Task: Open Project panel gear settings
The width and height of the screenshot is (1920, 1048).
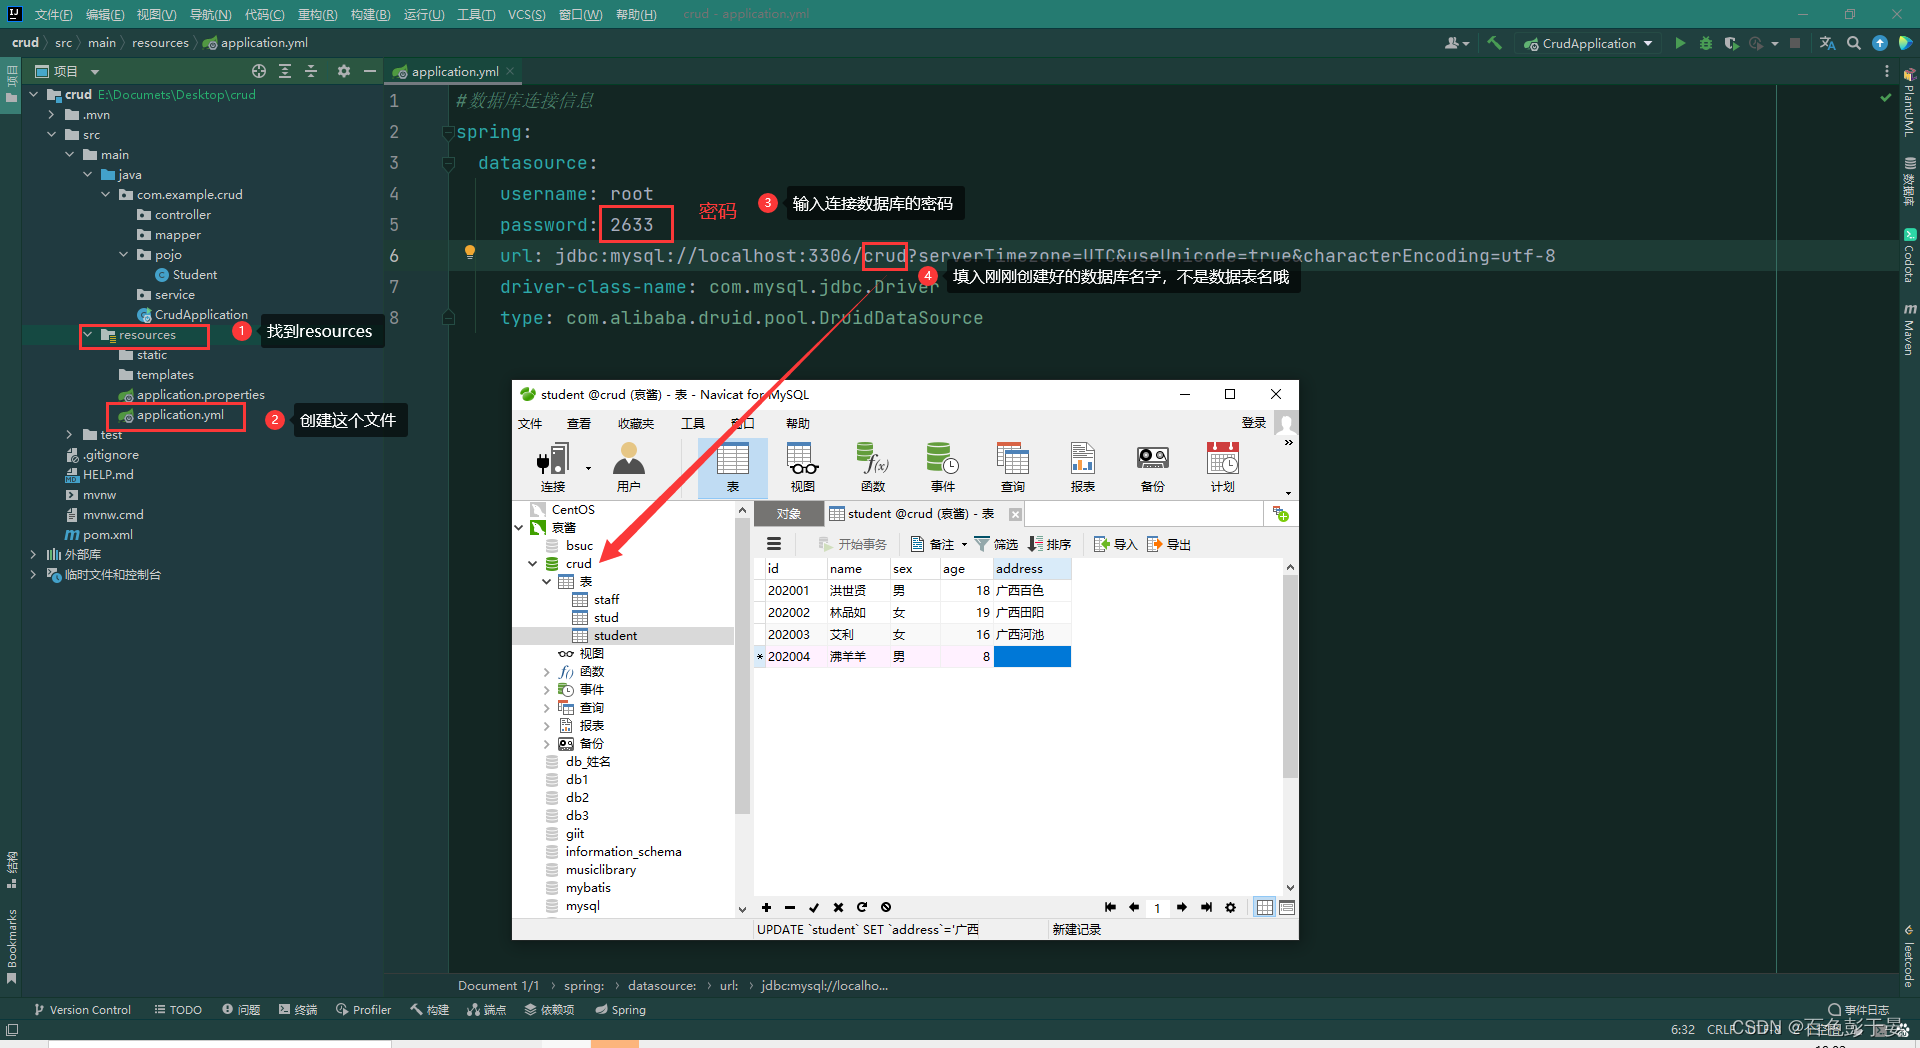Action: 344,71
